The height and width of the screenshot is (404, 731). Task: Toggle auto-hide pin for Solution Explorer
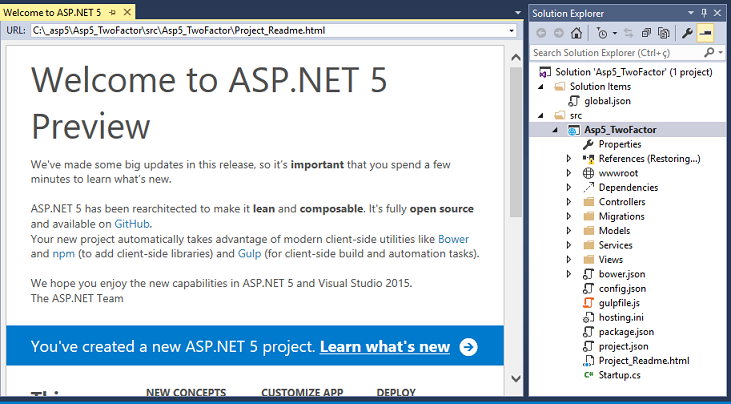[x=704, y=13]
